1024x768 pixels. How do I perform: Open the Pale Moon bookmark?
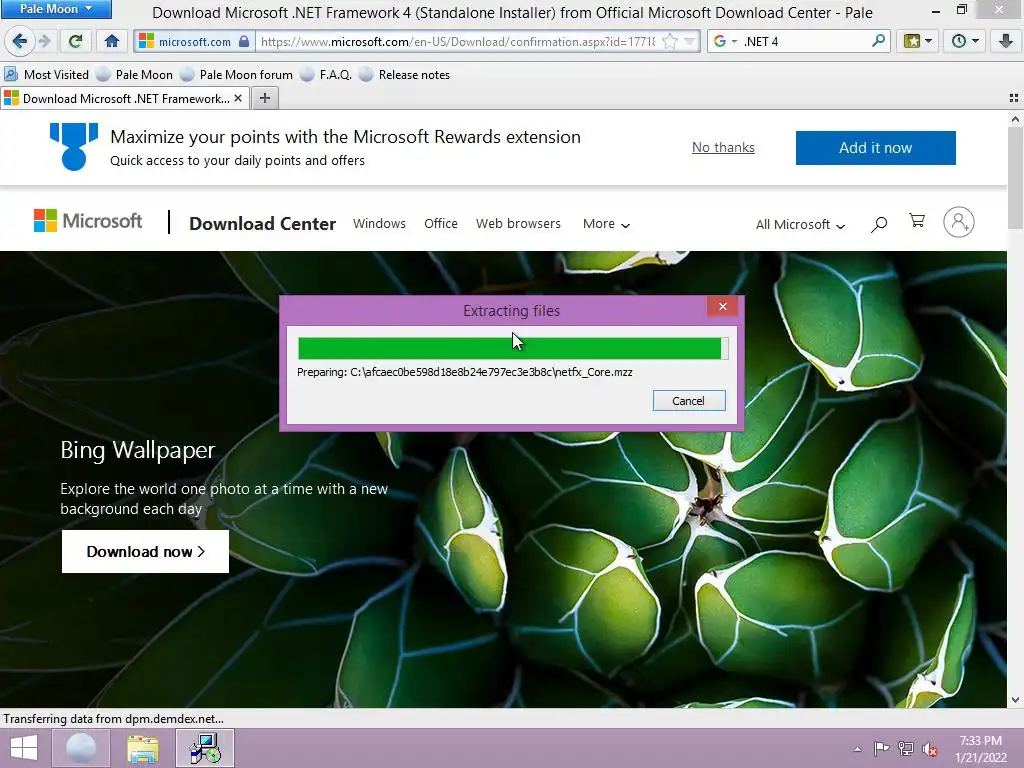[x=135, y=74]
